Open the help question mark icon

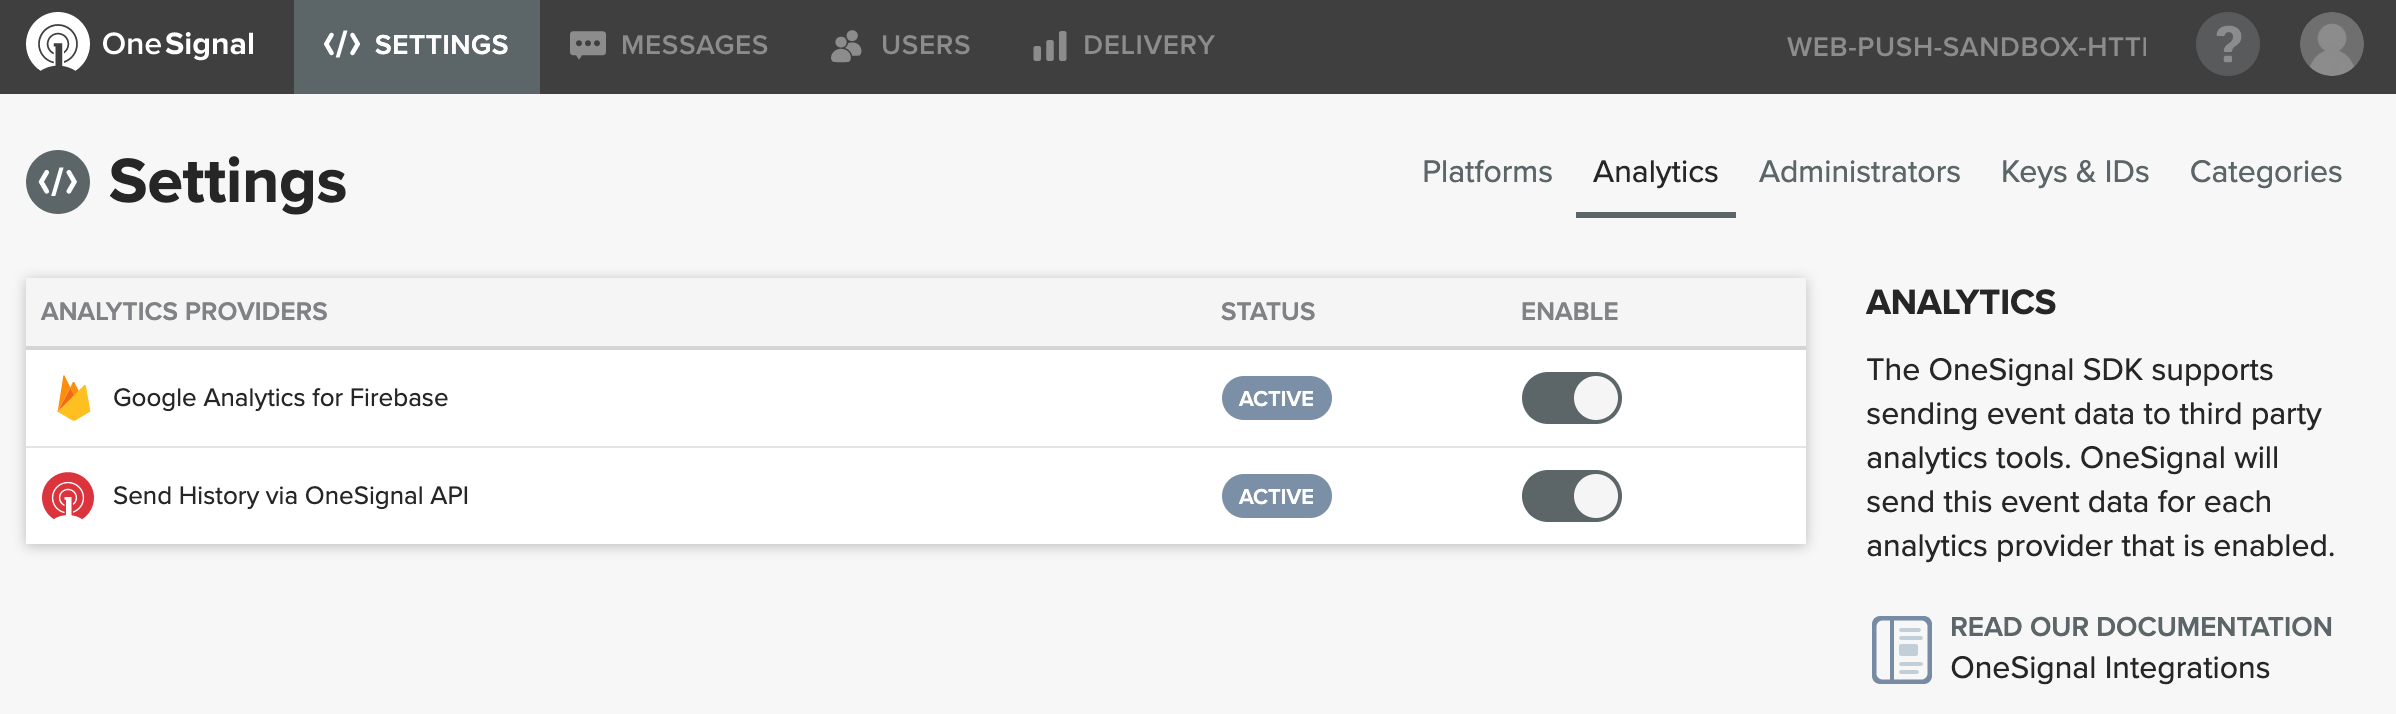coord(2227,44)
